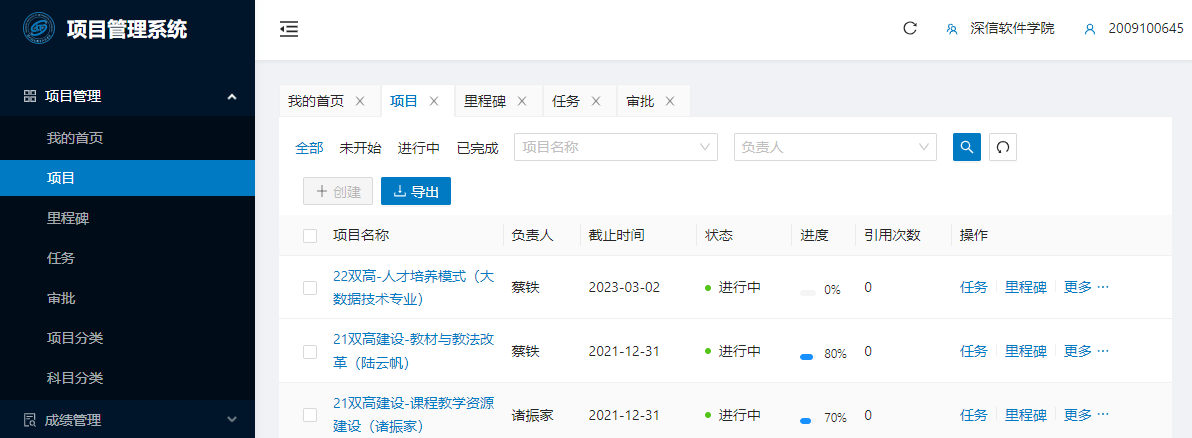Click the blue search magnifier button
The width and height of the screenshot is (1192, 438).
tap(967, 147)
